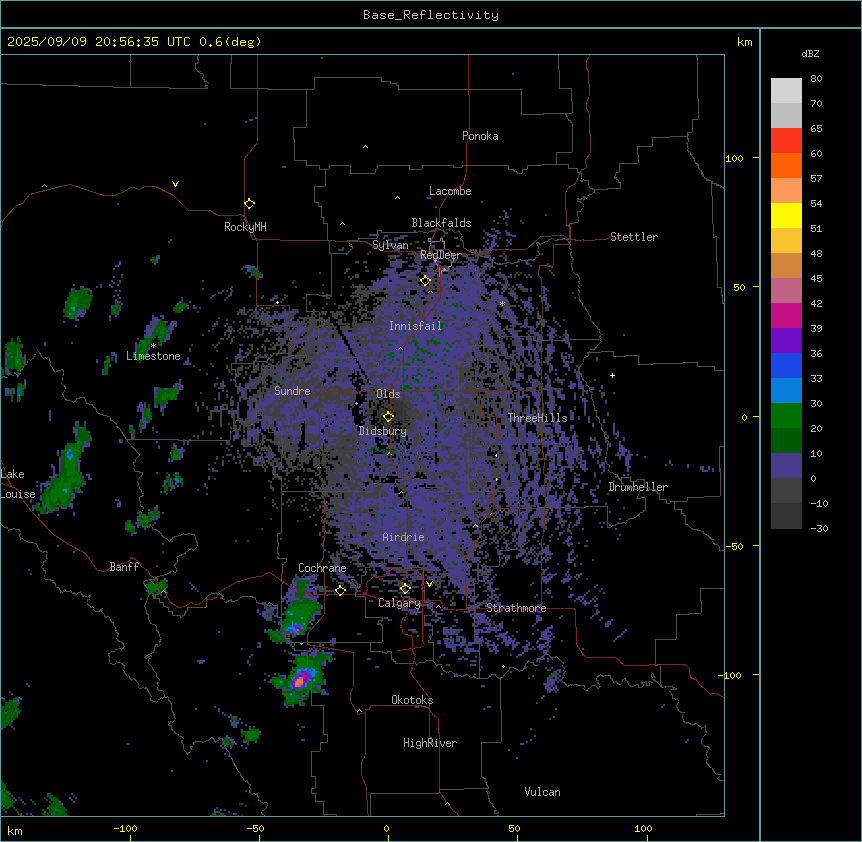Click the Lacombe city label

click(450, 191)
